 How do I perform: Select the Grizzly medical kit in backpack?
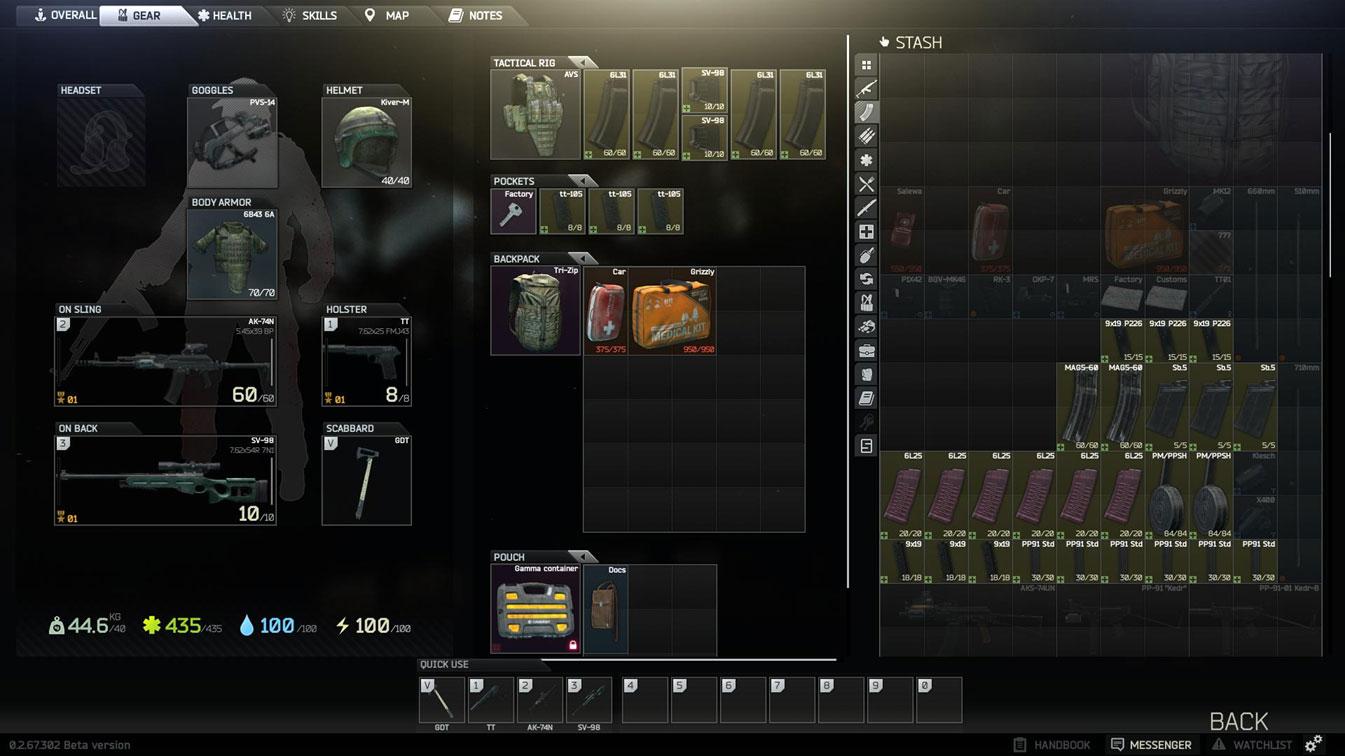[x=673, y=312]
